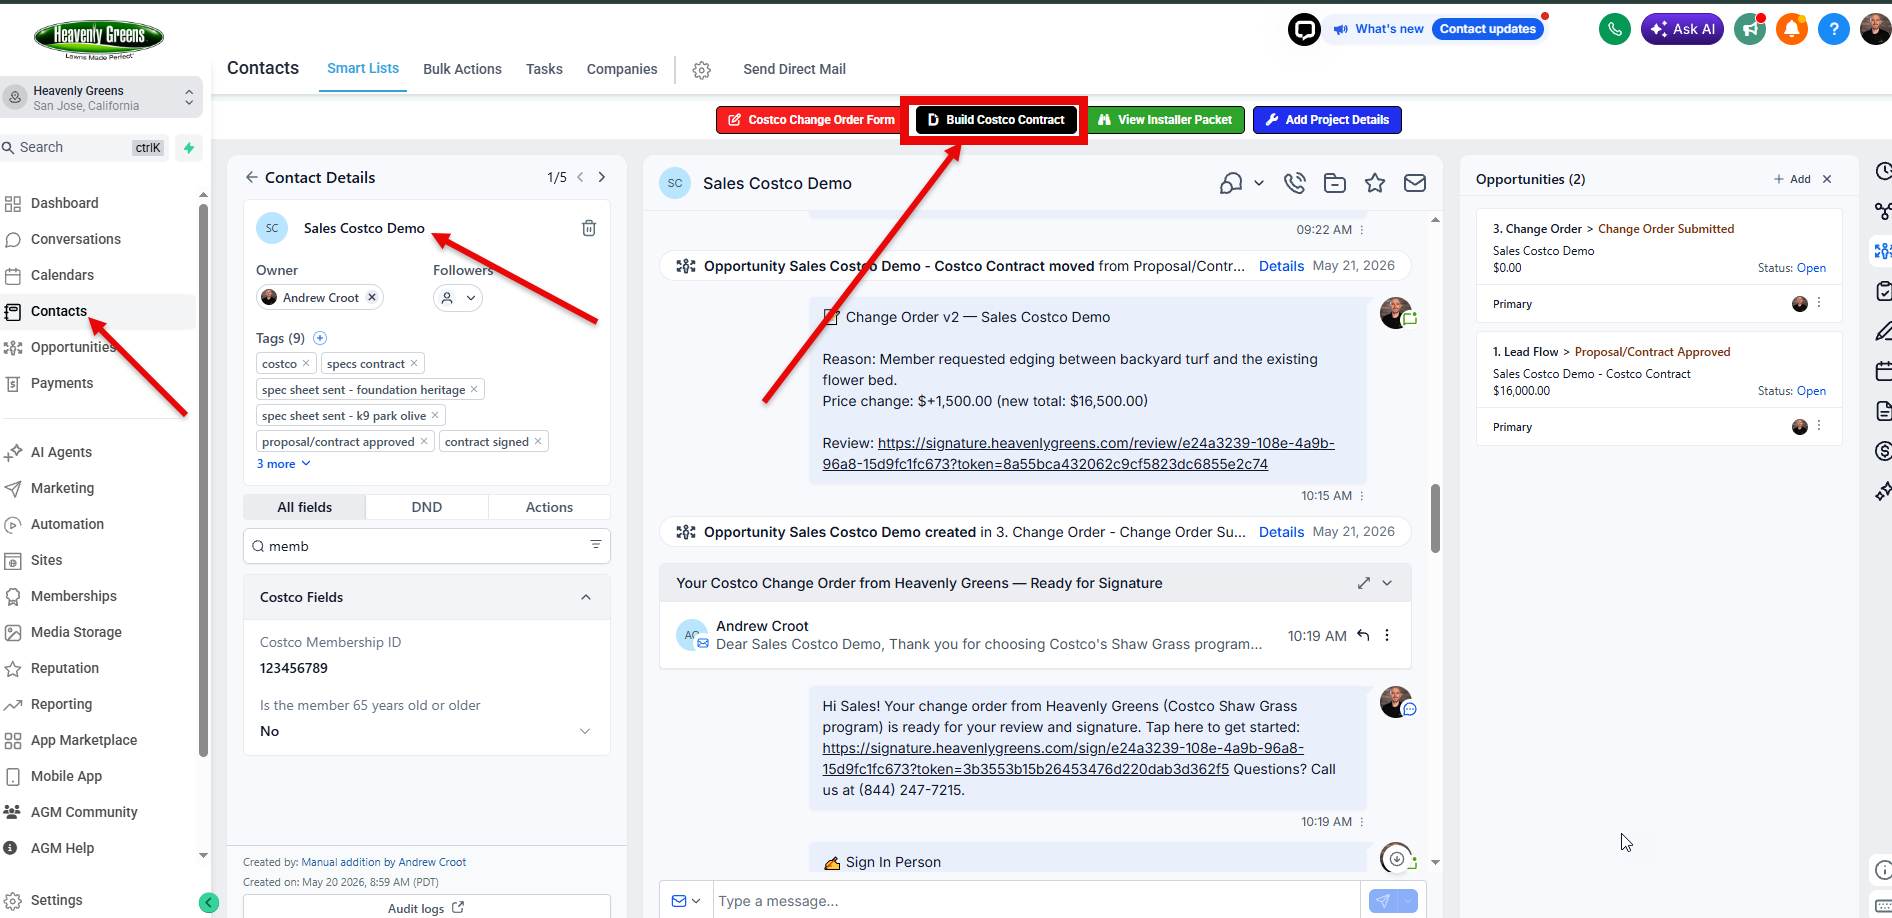Viewport: 1892px width, 918px height.
Task: Collapse the Costco Fields section
Action: [x=586, y=597]
